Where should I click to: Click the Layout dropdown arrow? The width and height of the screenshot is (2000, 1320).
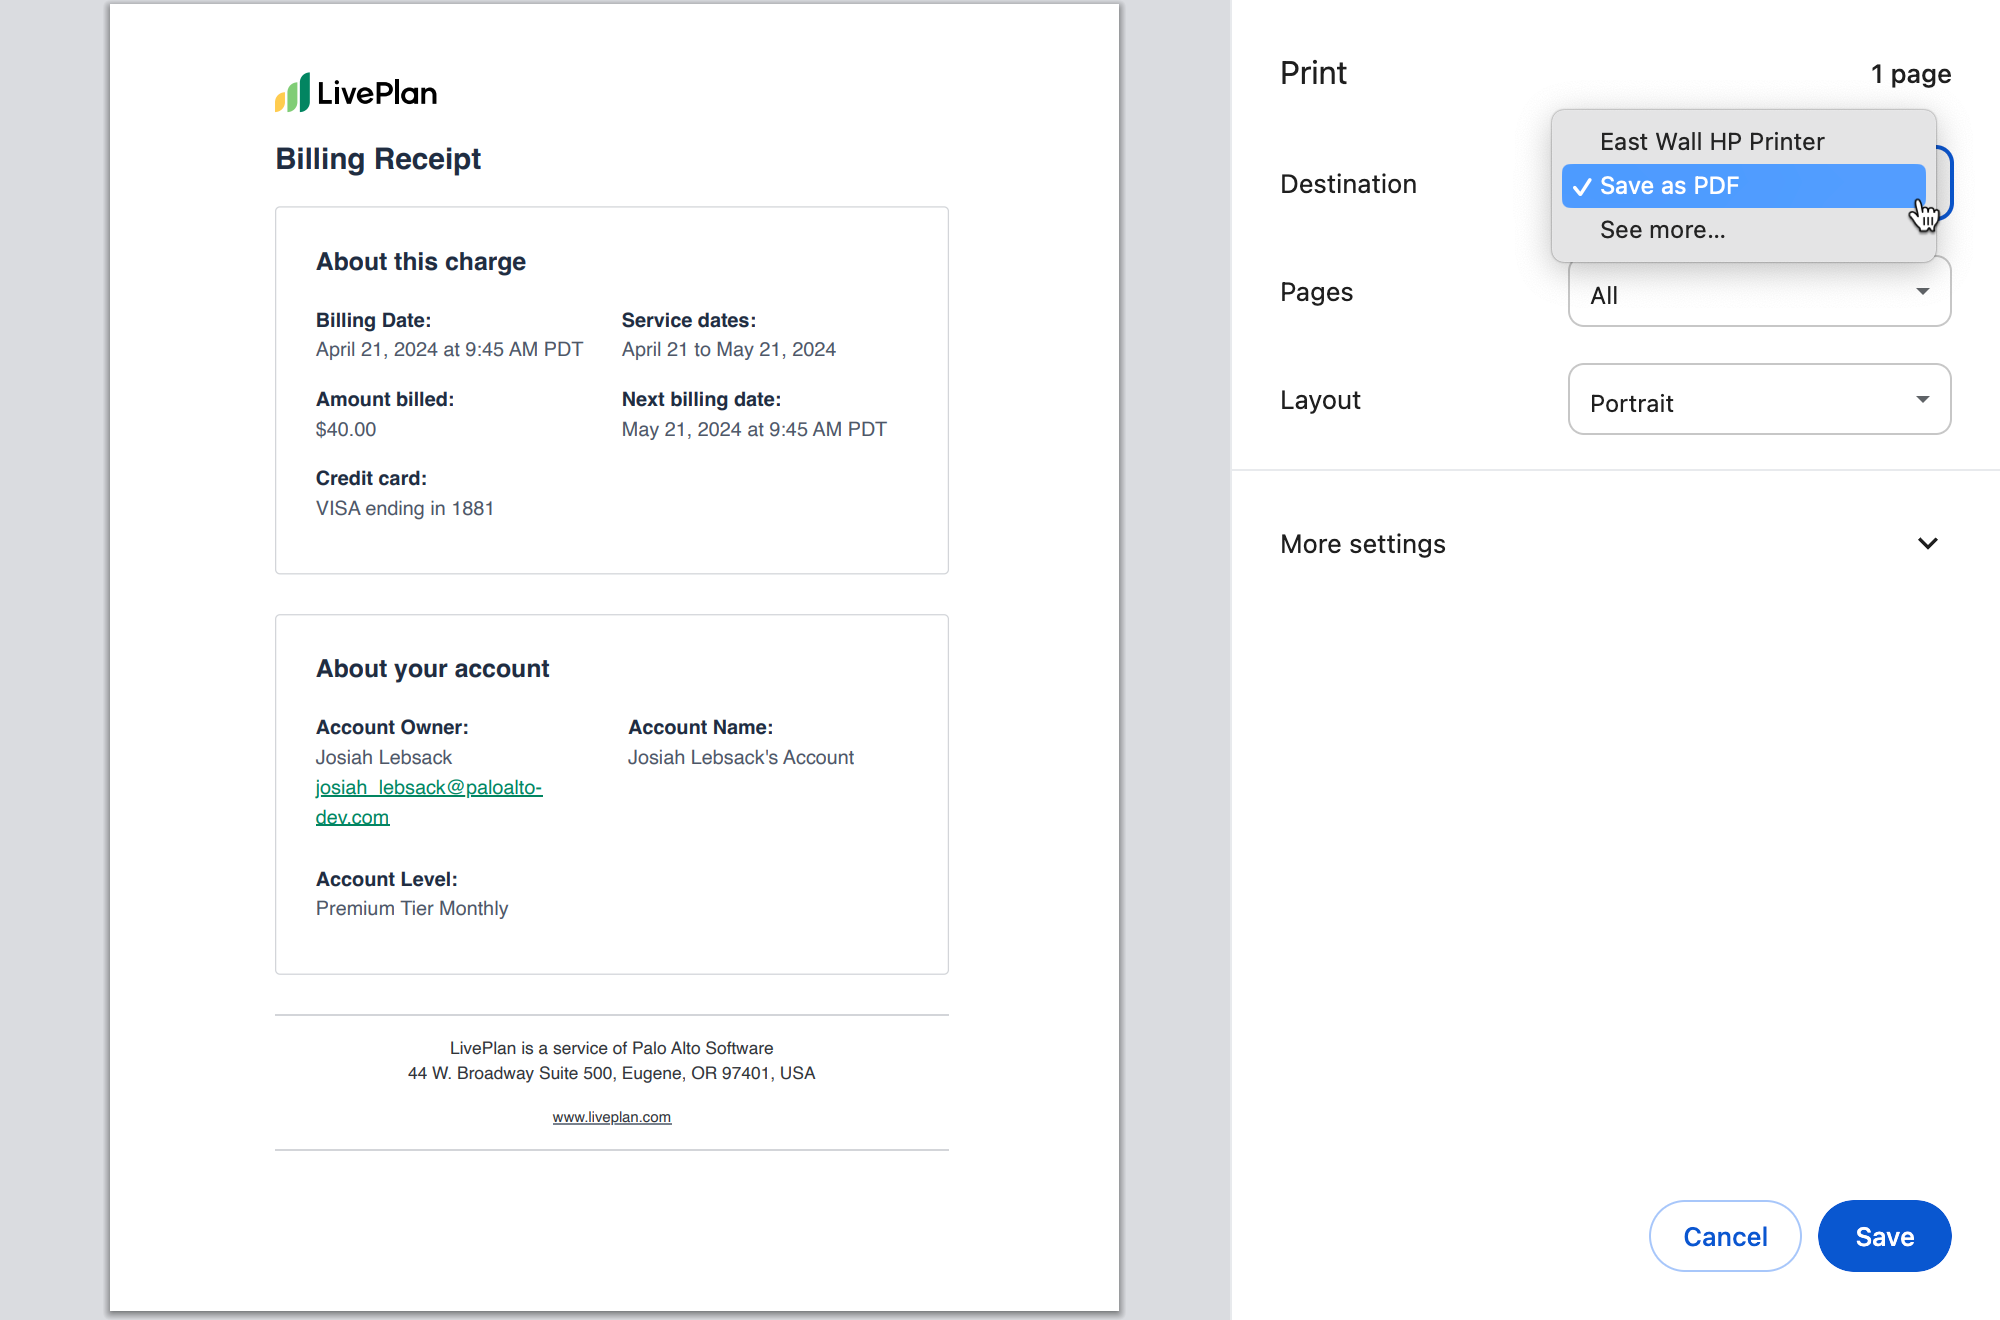(1923, 399)
